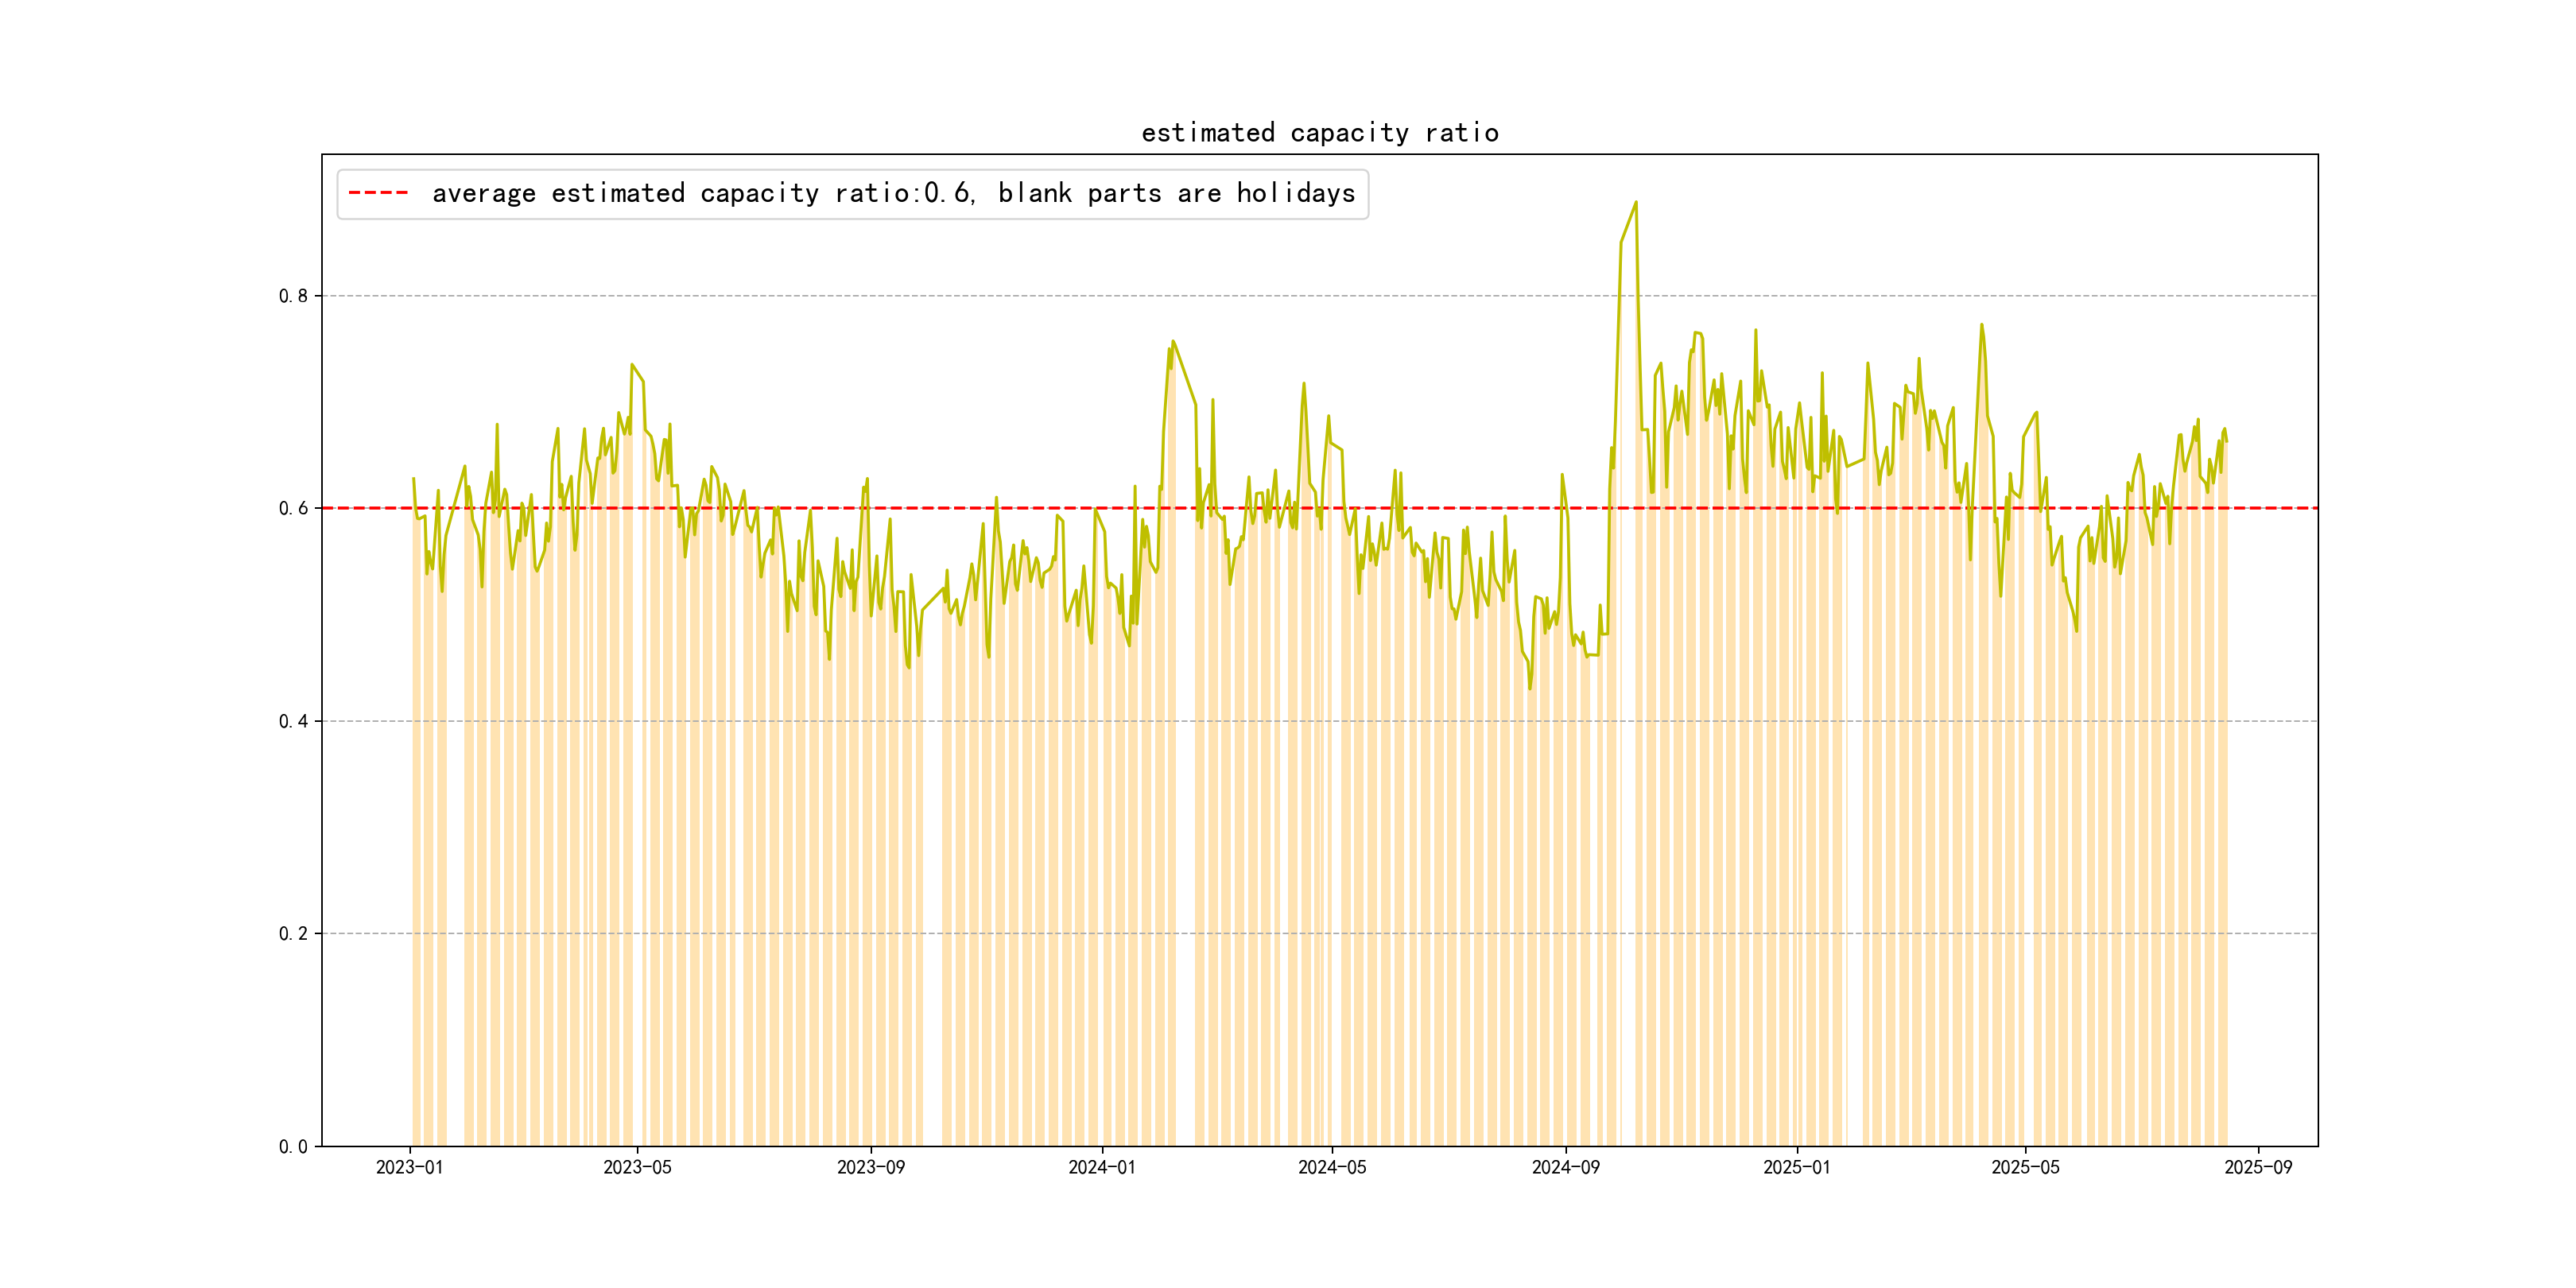Screen dimensions: 2576x1288
Task: Click the 2024-09 x-axis label
Action: coord(1565,1168)
